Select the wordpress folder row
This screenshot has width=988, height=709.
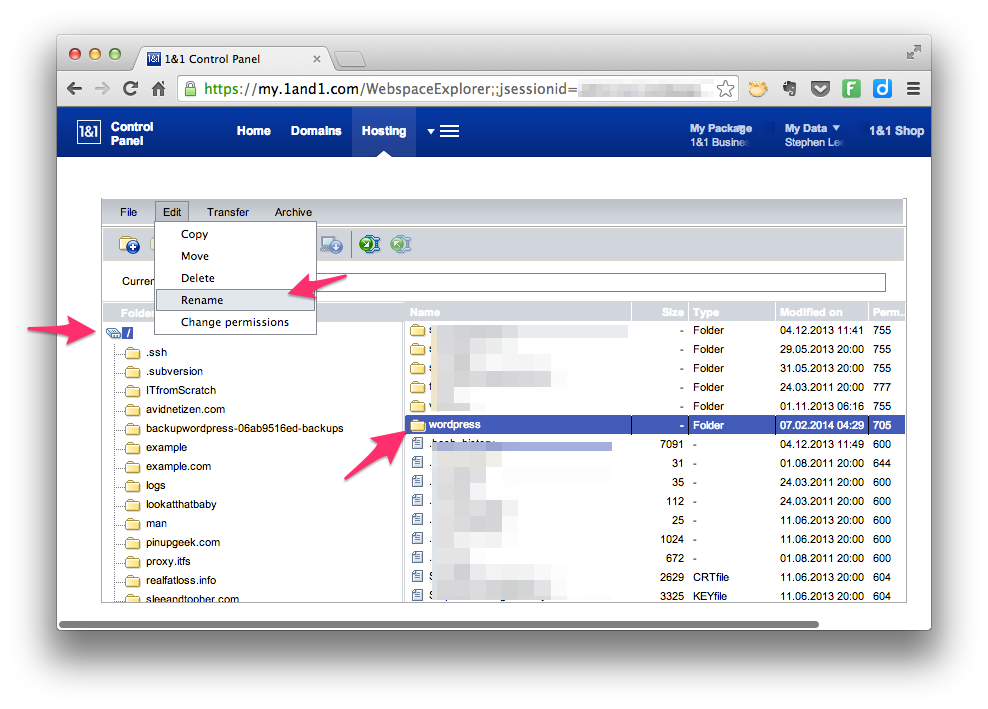coord(655,425)
